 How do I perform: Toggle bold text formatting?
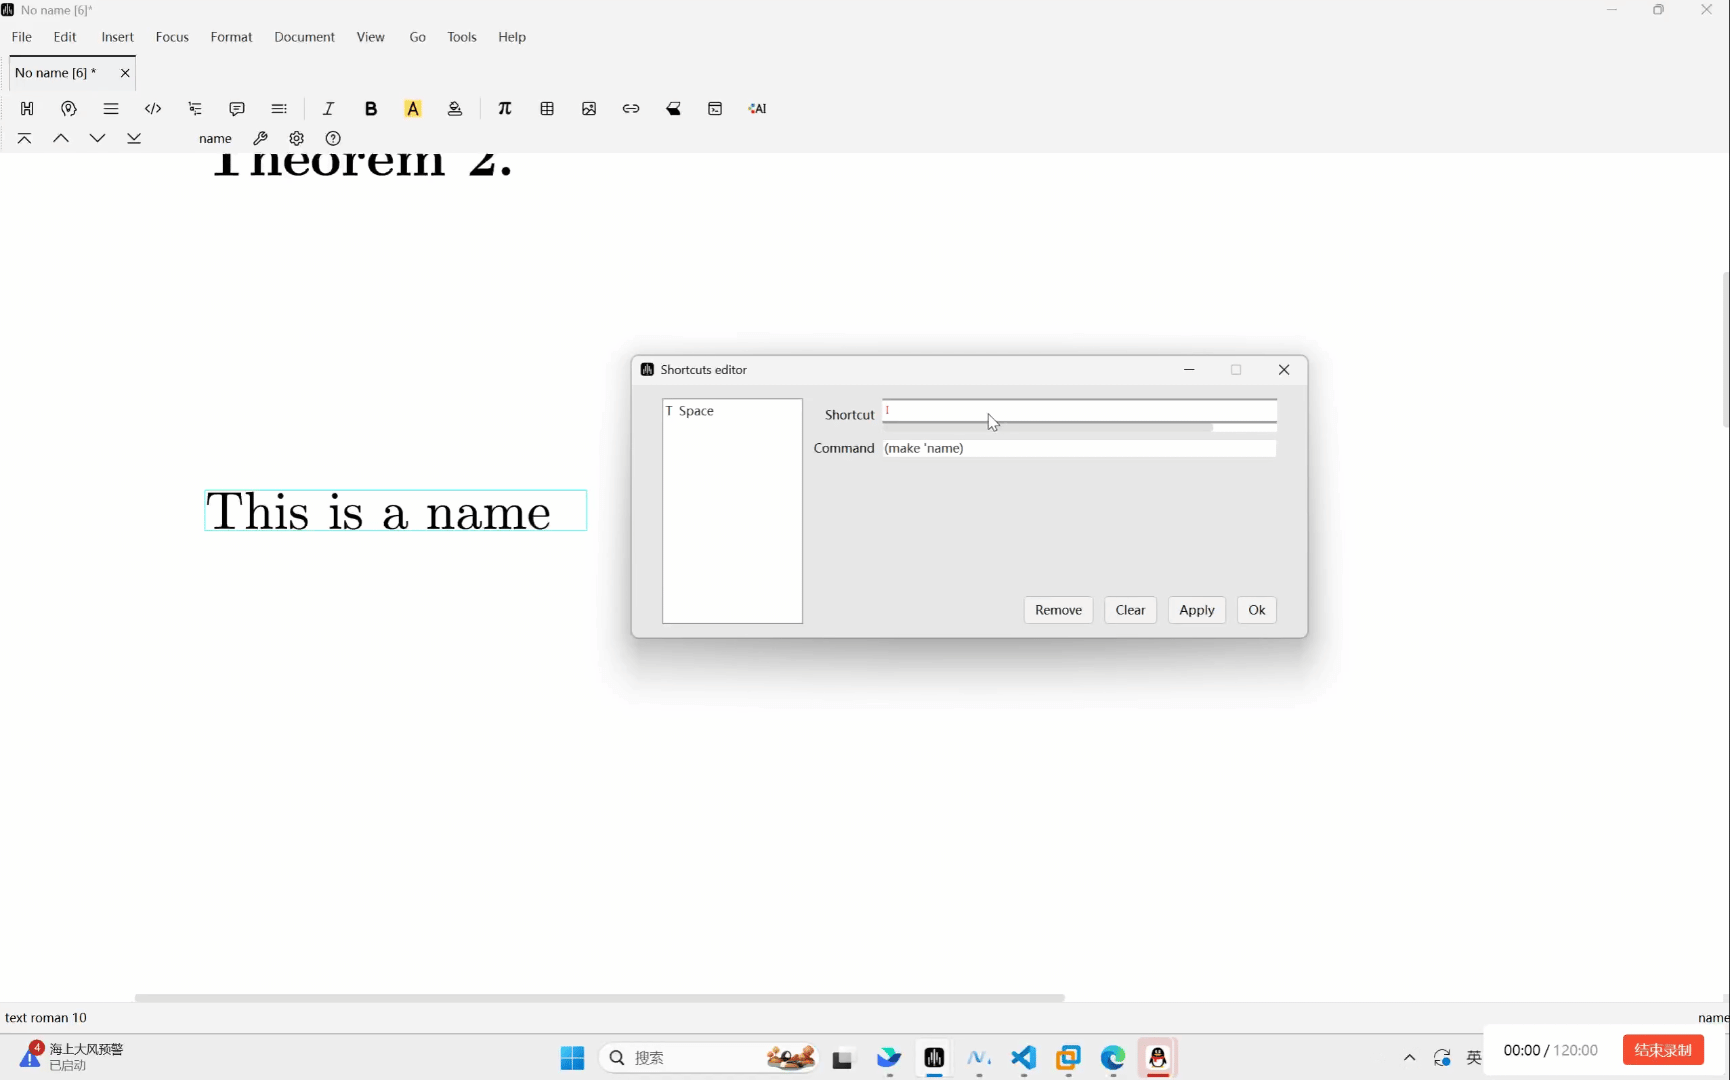click(371, 109)
